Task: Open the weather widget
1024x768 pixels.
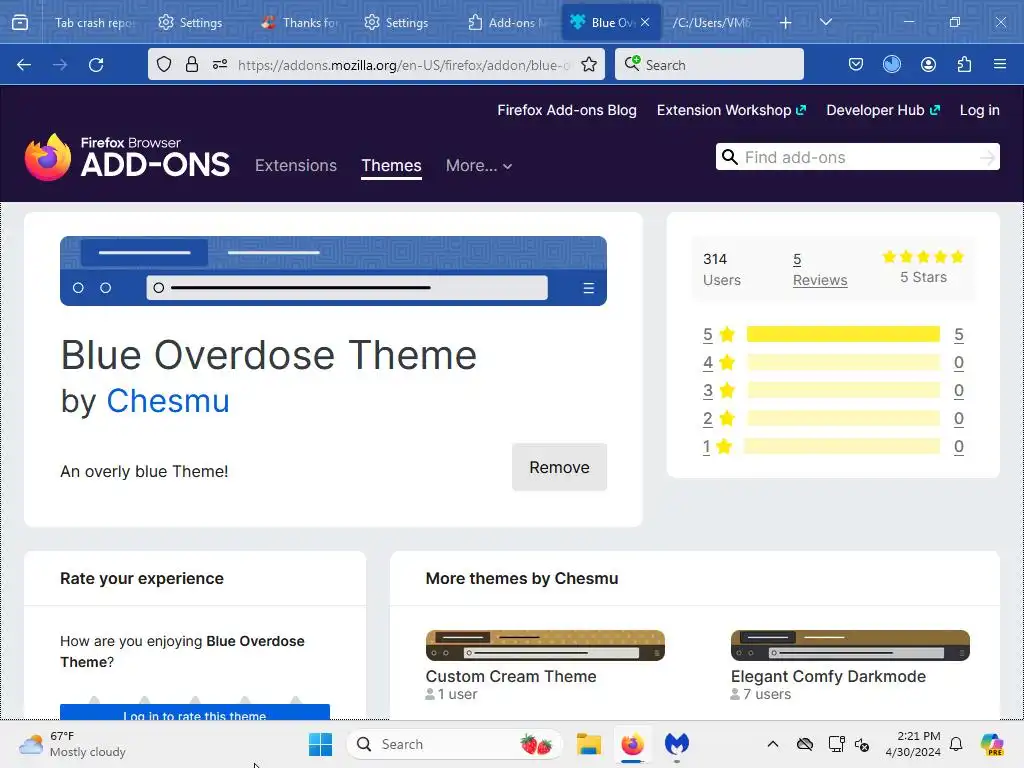Action: click(x=72, y=744)
